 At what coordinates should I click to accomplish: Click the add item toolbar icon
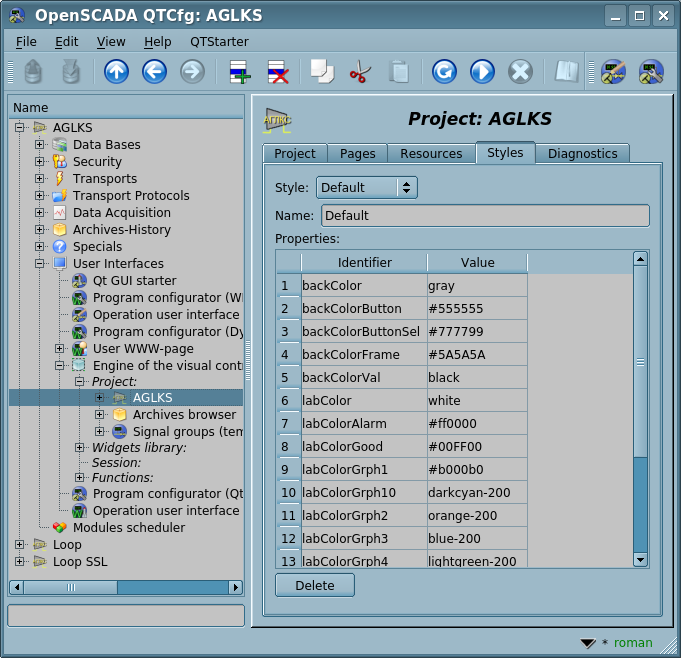coord(240,72)
